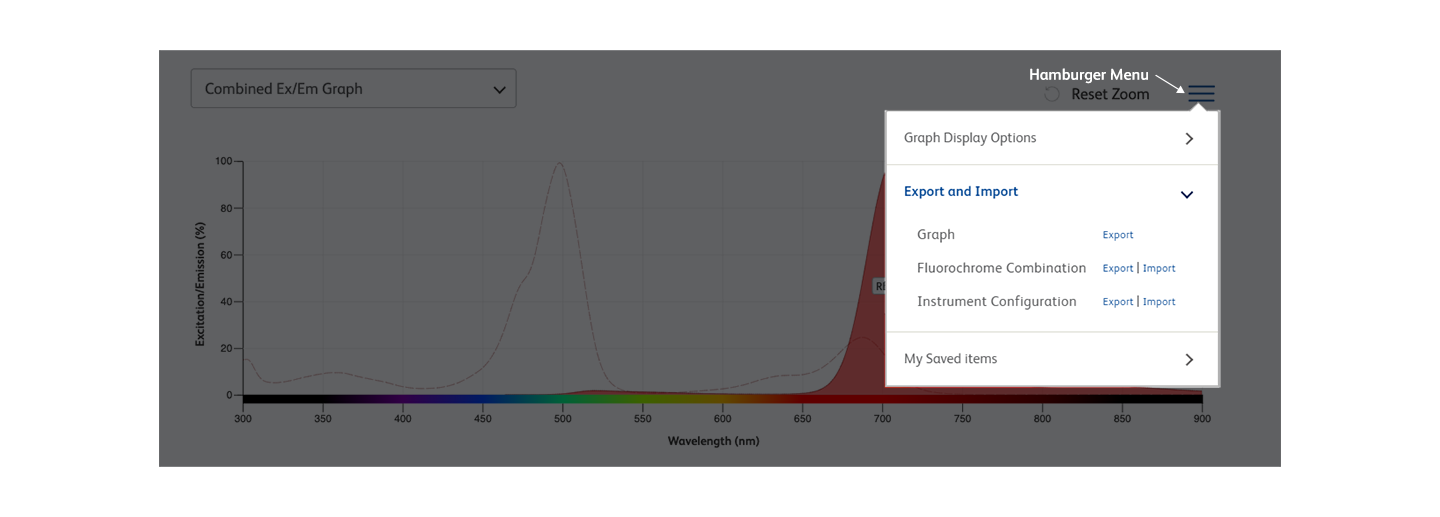Collapse Export and Import using its chevron
This screenshot has width=1440, height=517.
click(1187, 194)
